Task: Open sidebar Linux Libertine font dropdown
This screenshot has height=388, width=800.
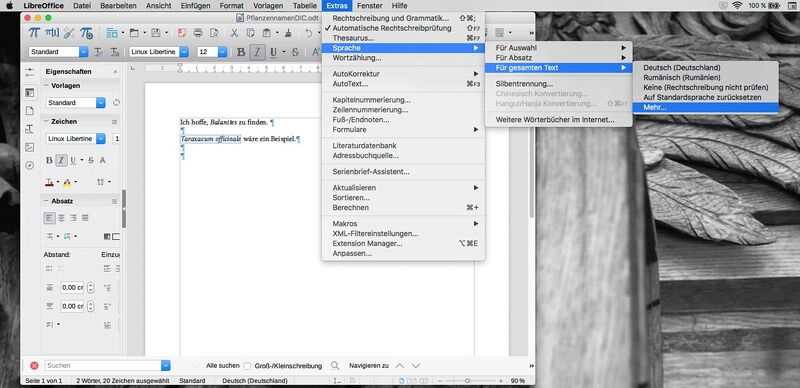Action: click(101, 138)
